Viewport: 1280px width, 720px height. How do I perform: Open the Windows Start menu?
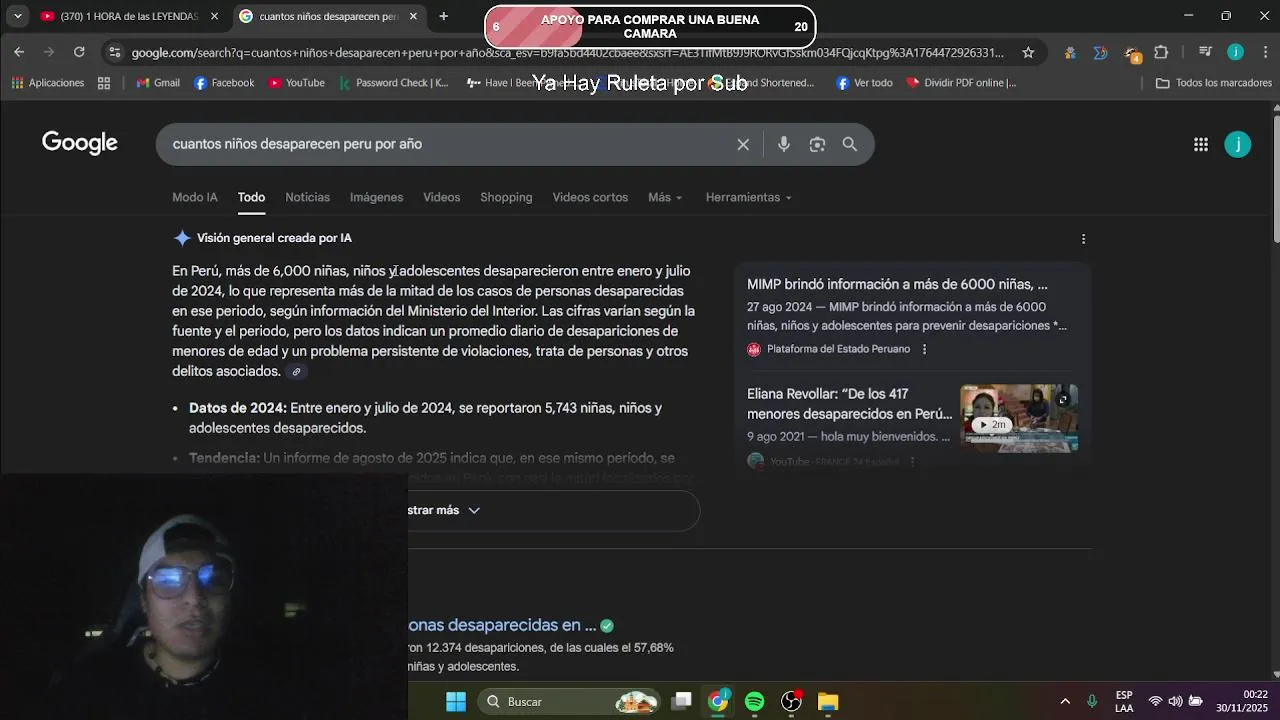[456, 702]
